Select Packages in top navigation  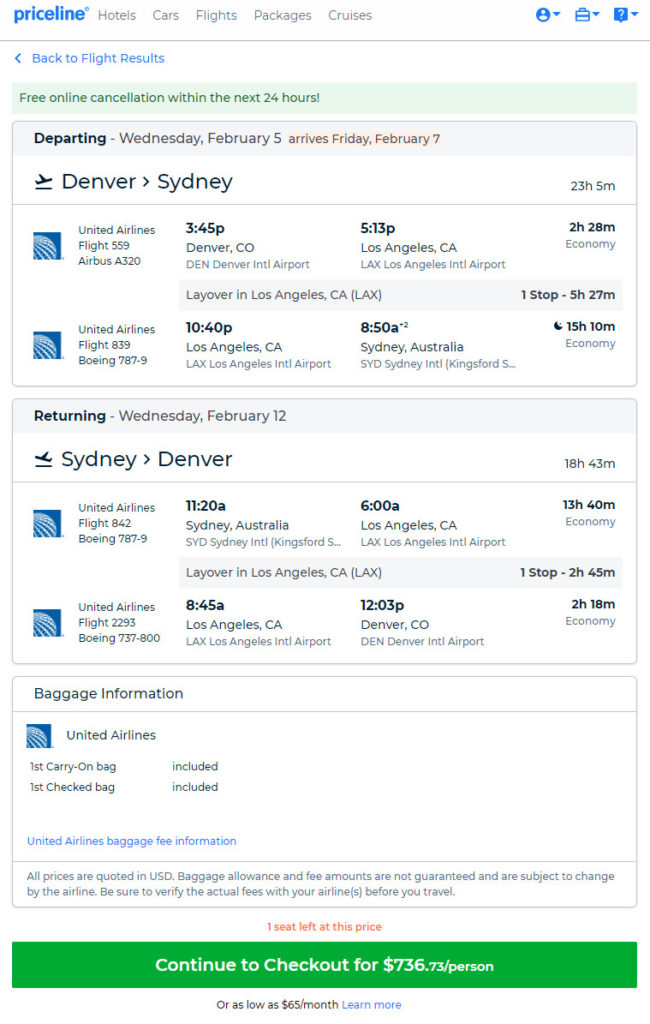click(x=282, y=15)
